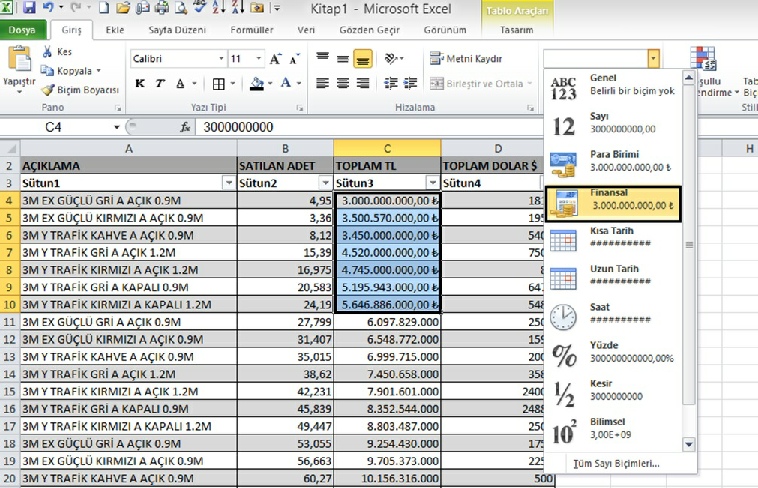The image size is (758, 488).
Task: Switch to the Formüller tab
Action: tap(252, 30)
